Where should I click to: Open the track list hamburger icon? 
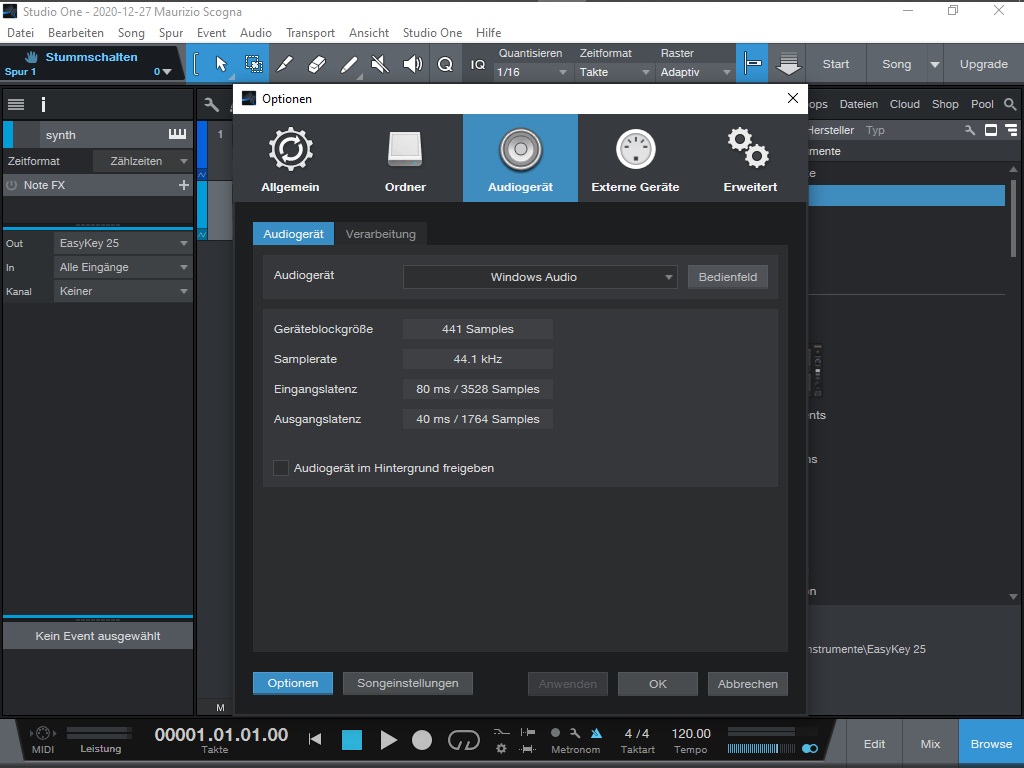[16, 104]
